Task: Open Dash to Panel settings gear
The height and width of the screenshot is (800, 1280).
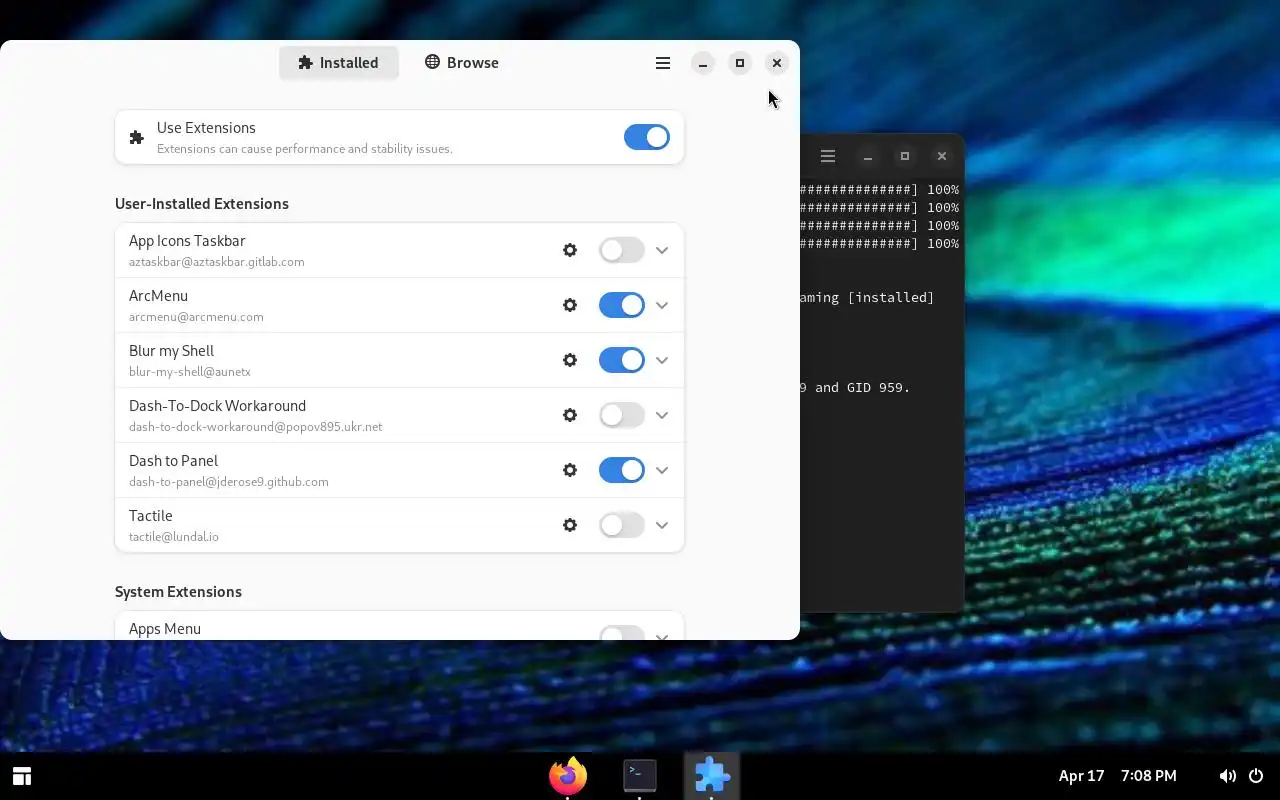Action: coord(570,470)
